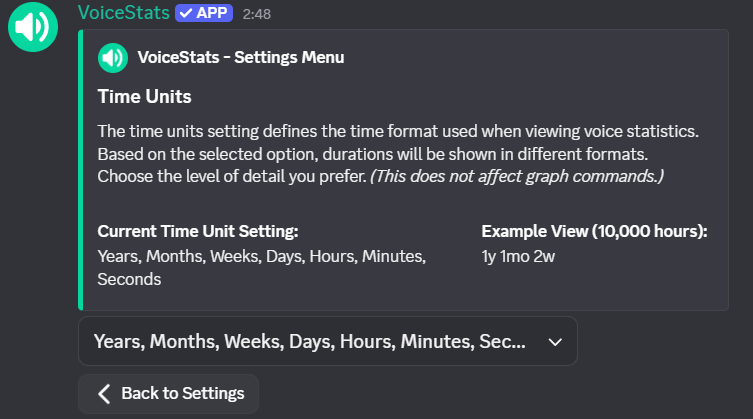Click the verified checkmark in the APP badge

point(186,14)
